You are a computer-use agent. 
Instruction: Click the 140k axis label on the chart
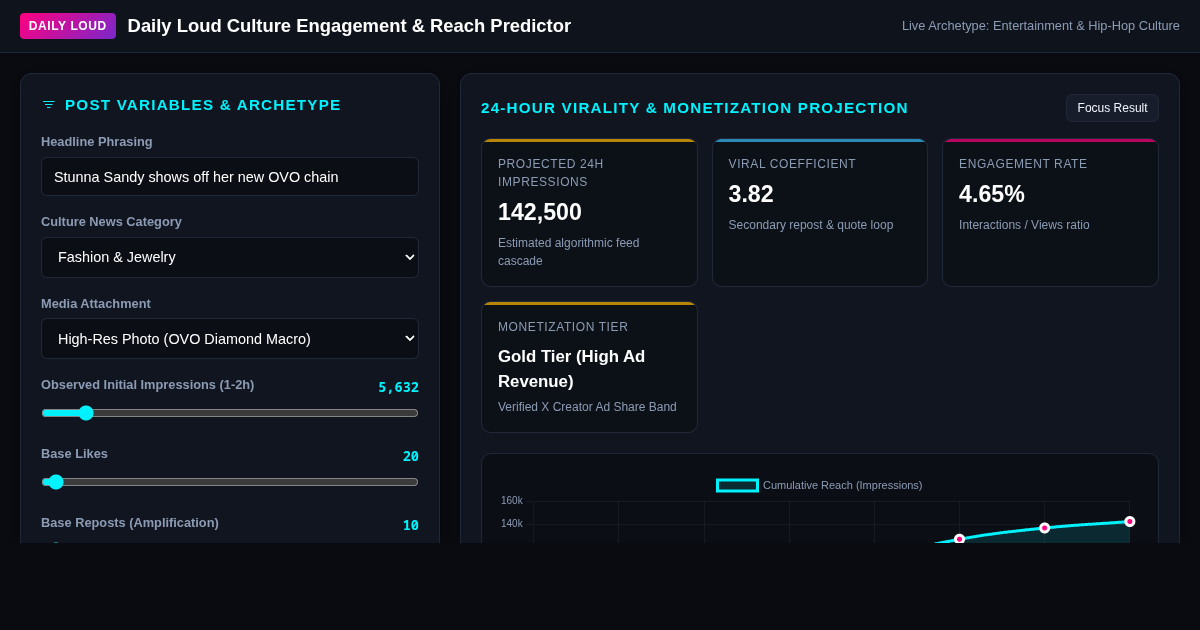point(512,524)
